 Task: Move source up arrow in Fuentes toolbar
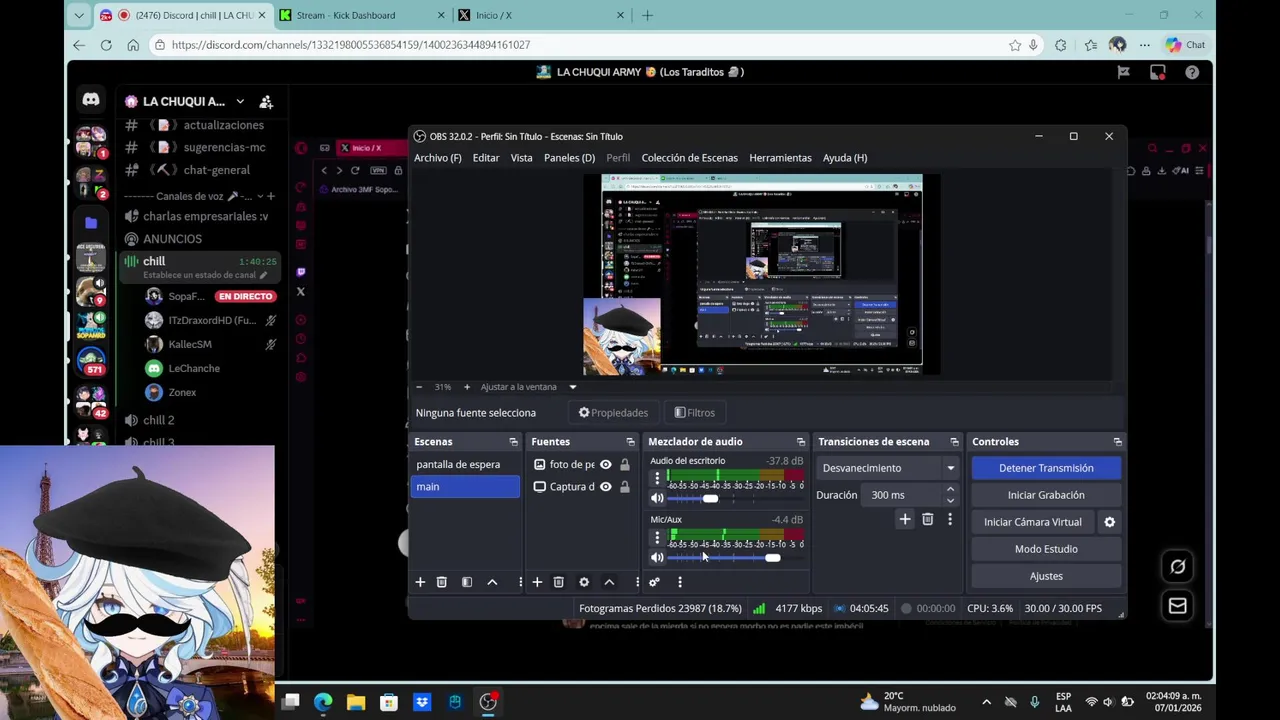coord(609,582)
